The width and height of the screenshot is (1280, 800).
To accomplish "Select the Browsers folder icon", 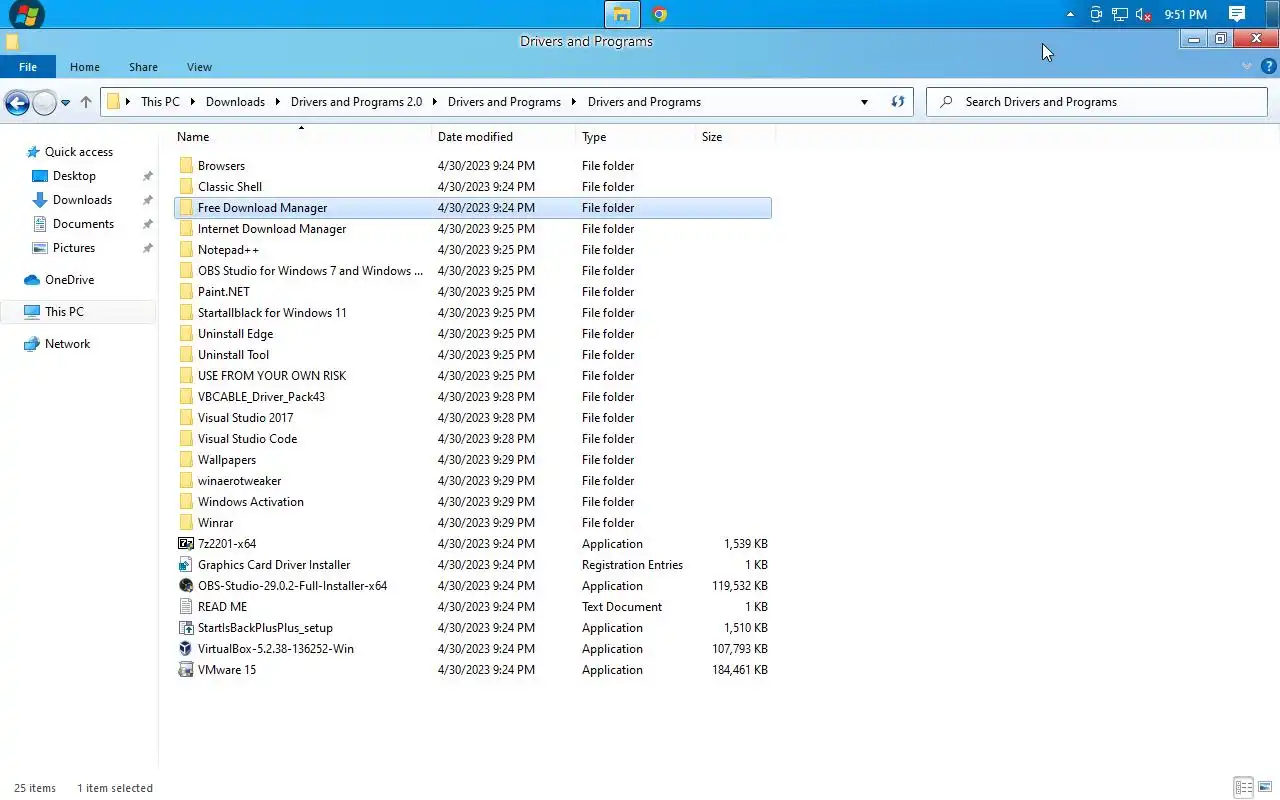I will point(186,166).
